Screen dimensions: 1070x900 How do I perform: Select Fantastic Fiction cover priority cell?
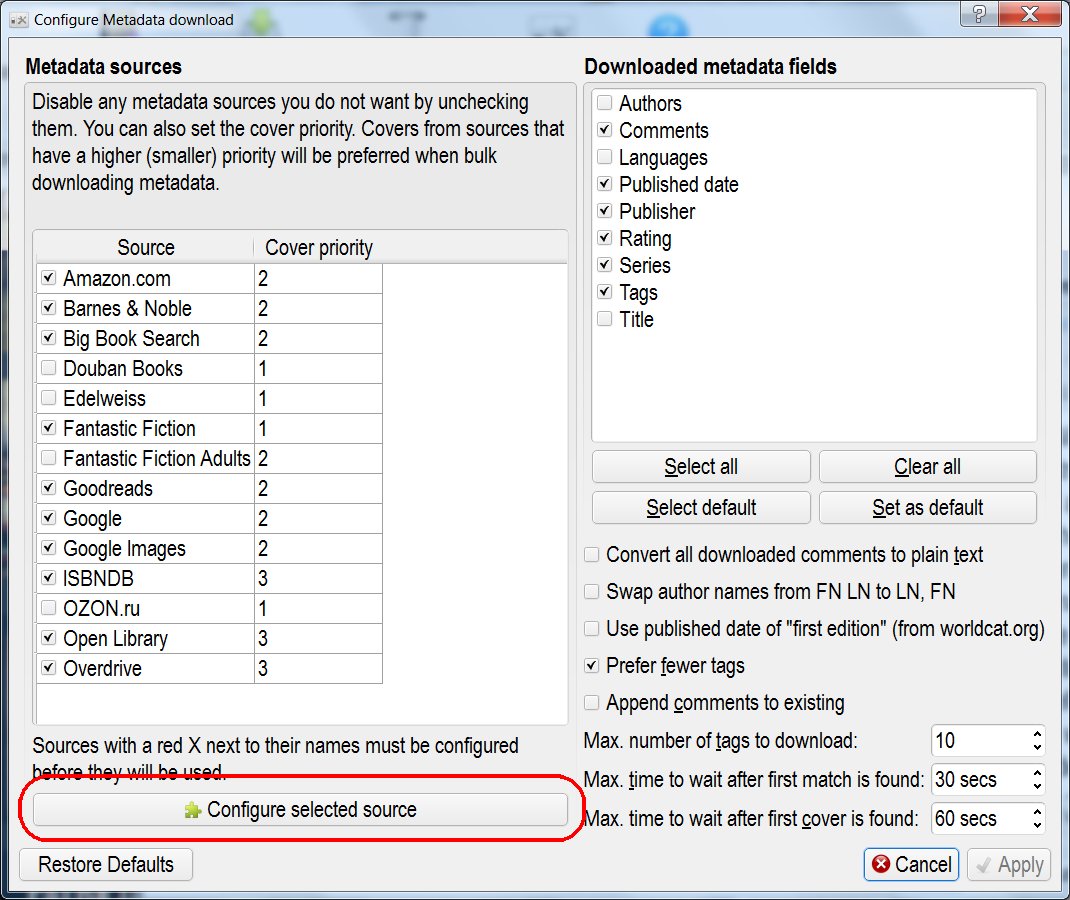point(318,429)
